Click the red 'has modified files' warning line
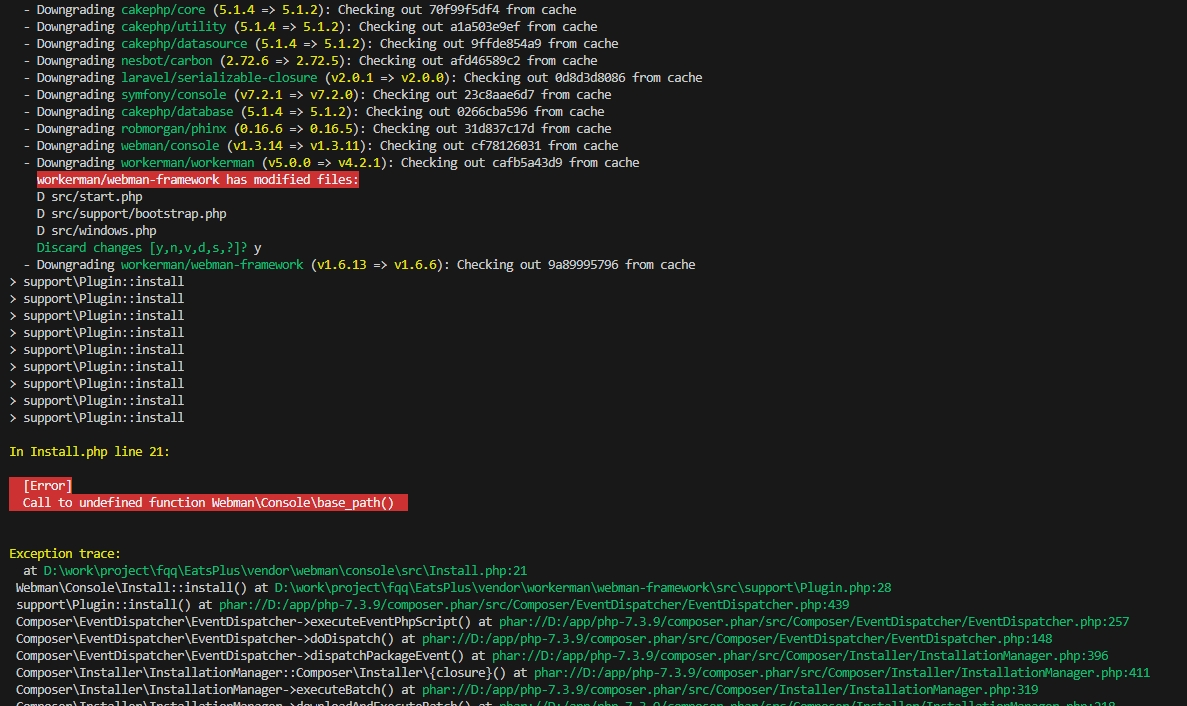The width and height of the screenshot is (1187, 706). point(198,179)
